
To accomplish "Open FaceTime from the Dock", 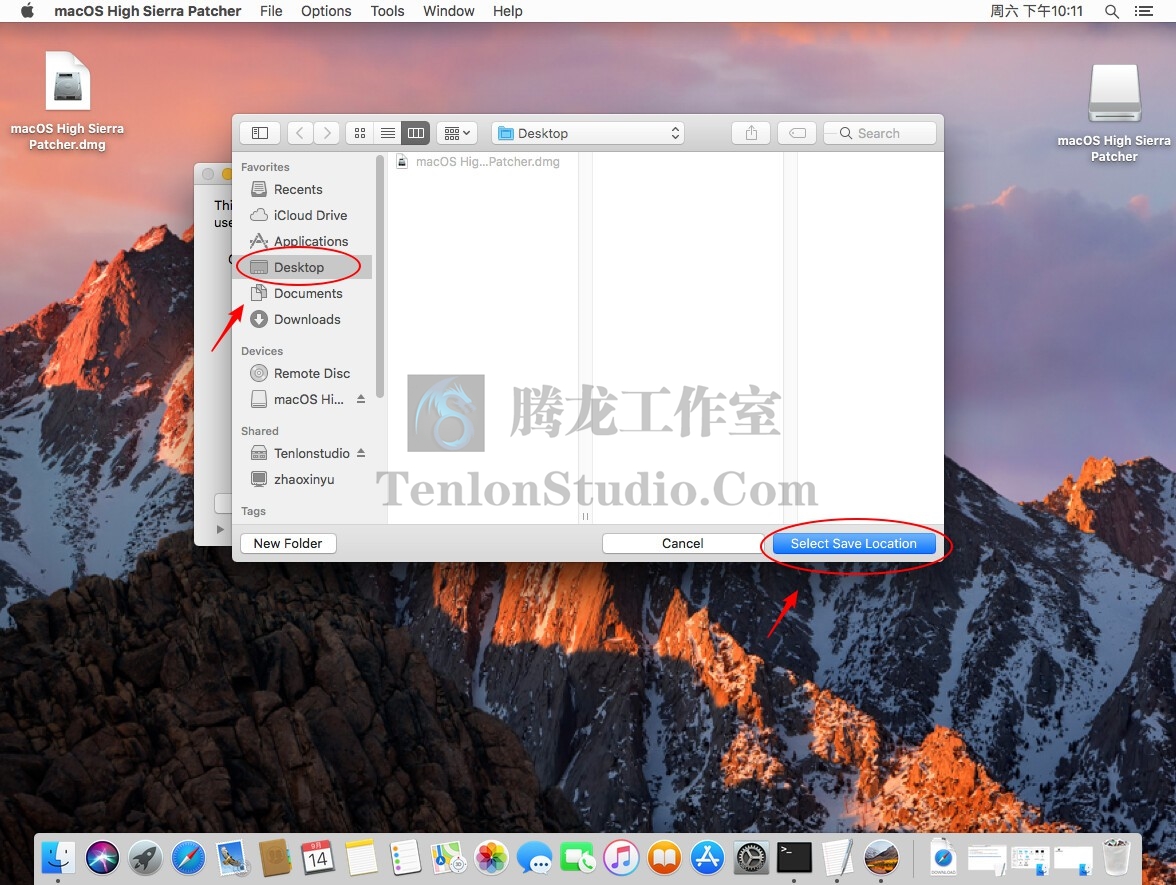I will [578, 857].
